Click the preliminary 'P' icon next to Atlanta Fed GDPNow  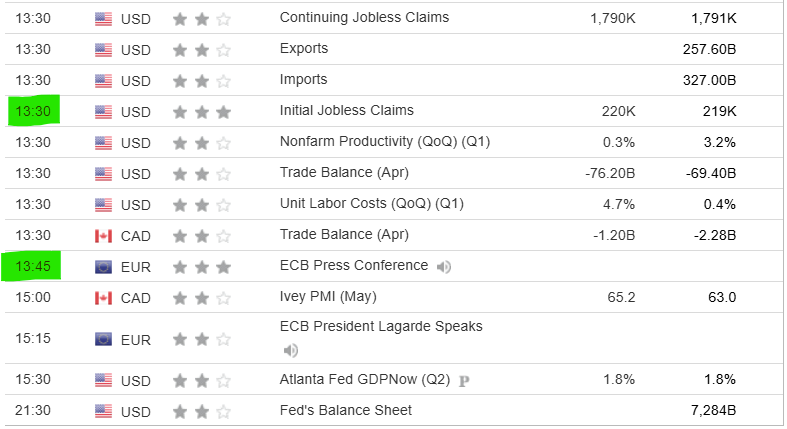(x=463, y=381)
